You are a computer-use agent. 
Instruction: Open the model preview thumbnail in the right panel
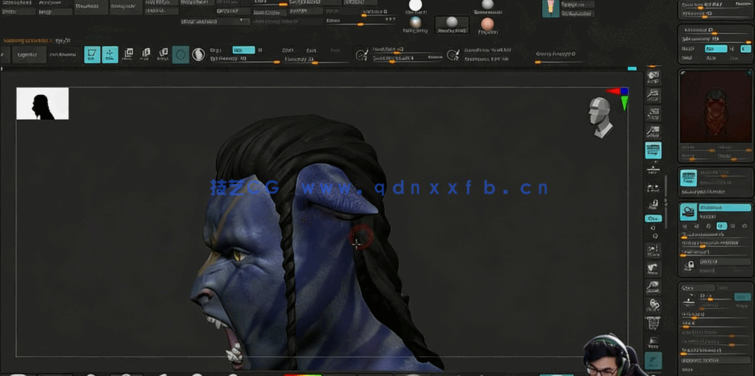715,107
